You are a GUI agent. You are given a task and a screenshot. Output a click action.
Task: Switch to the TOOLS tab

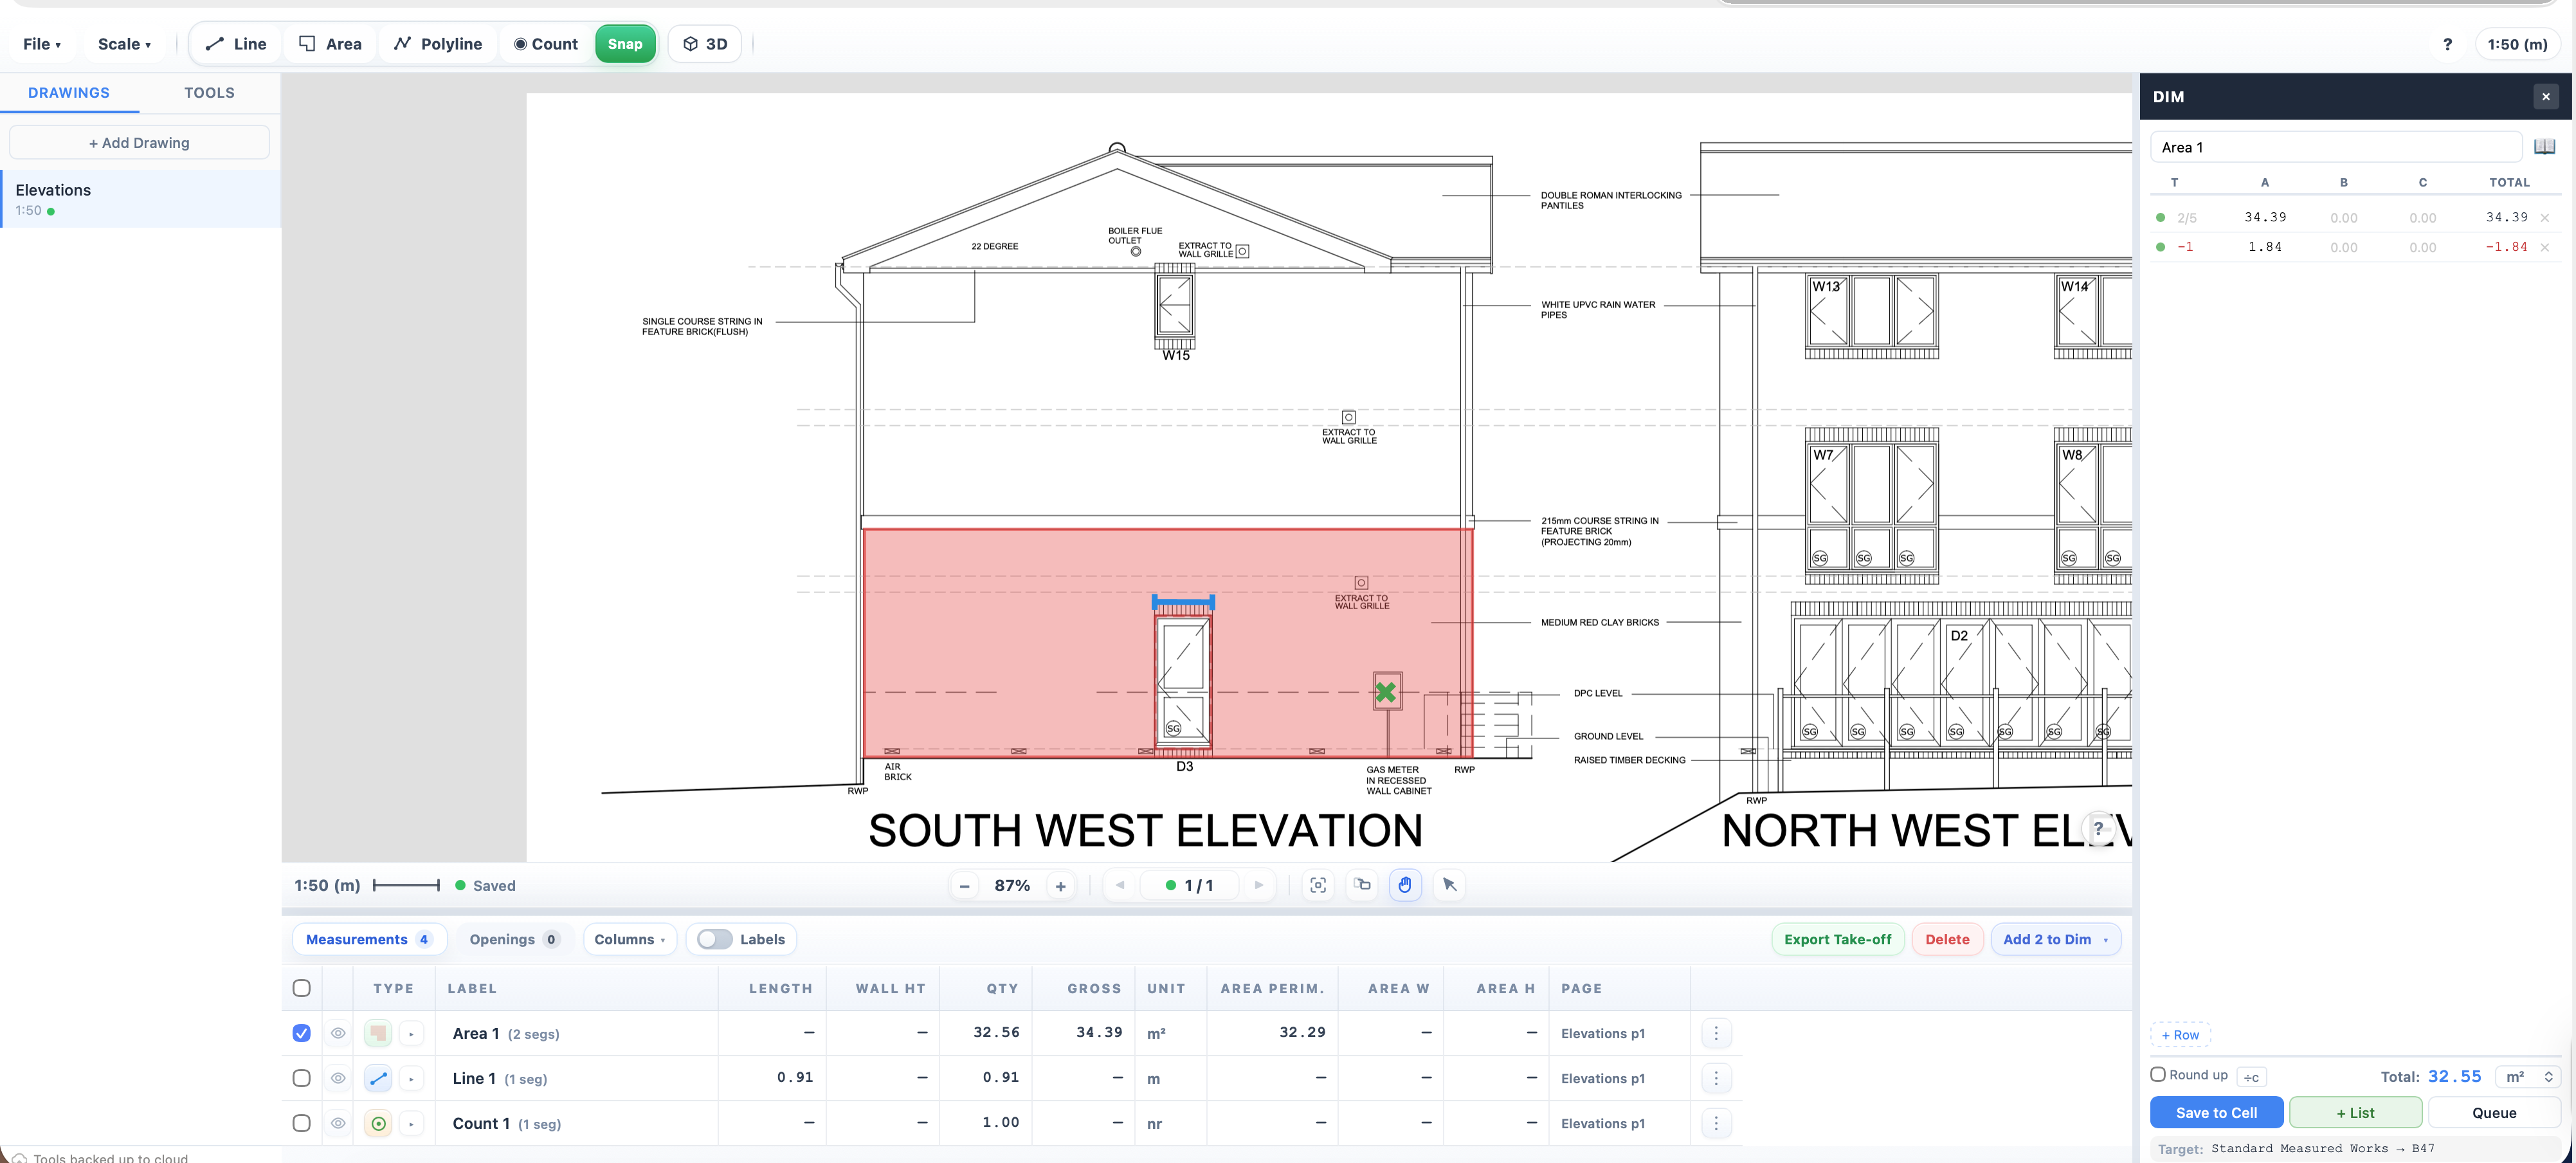coord(209,93)
